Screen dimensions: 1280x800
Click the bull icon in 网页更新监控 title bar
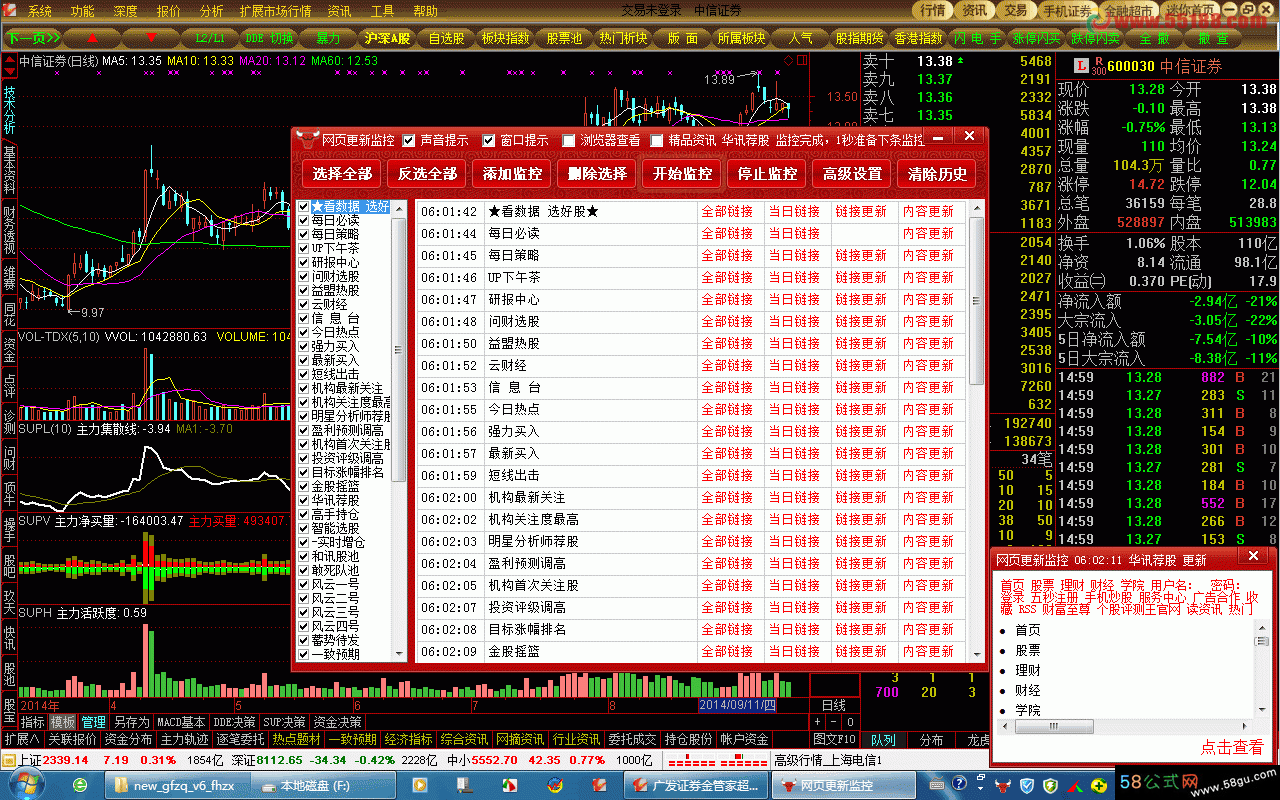click(308, 140)
